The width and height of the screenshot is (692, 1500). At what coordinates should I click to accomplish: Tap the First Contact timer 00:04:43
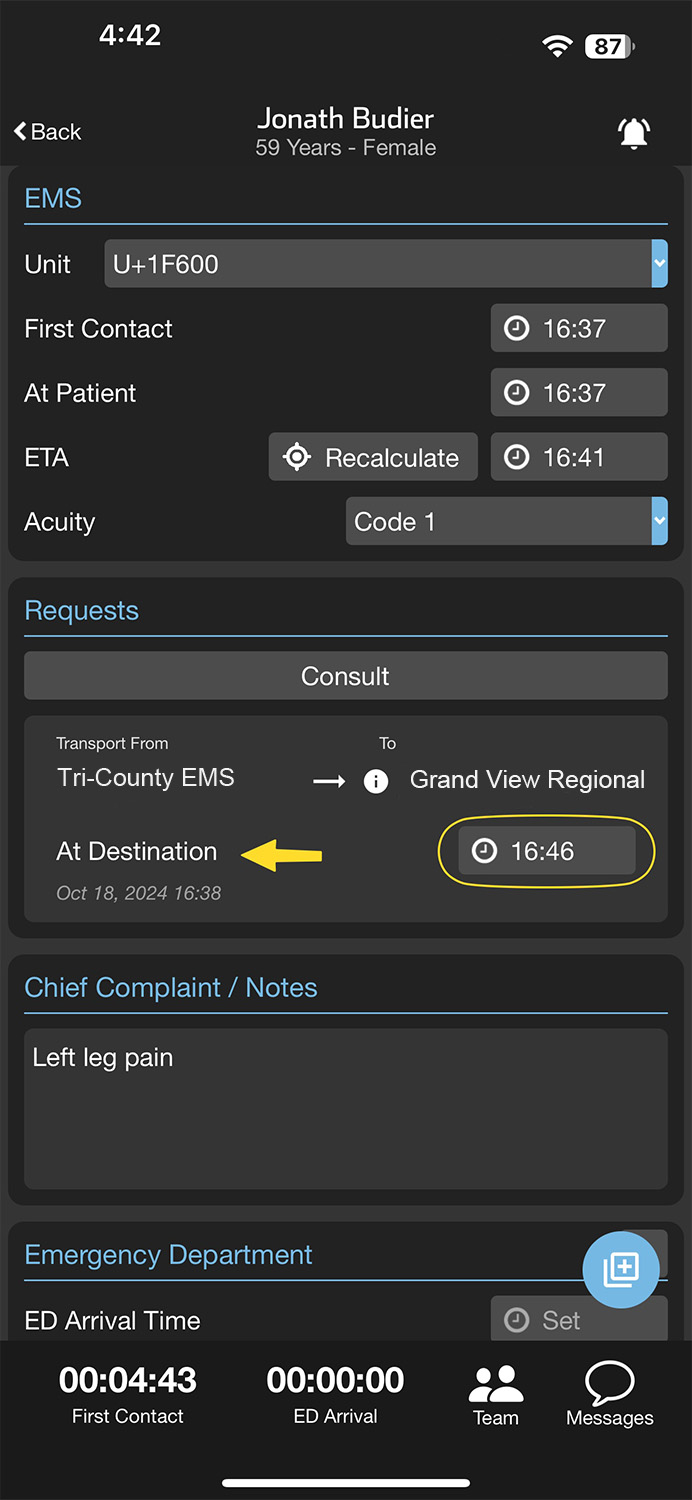coord(128,1394)
